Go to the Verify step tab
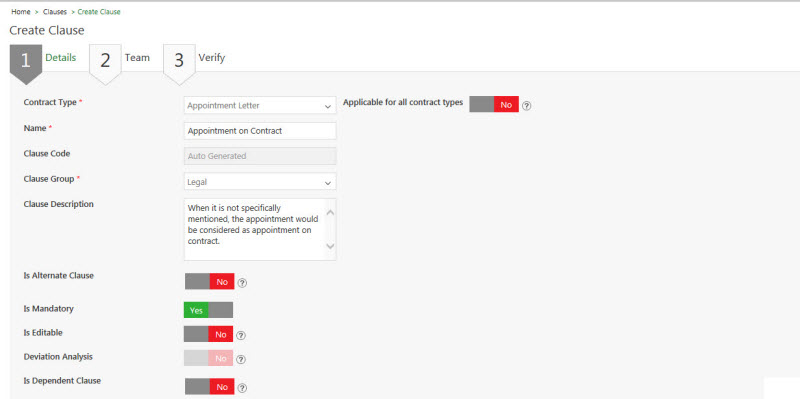 coord(212,58)
